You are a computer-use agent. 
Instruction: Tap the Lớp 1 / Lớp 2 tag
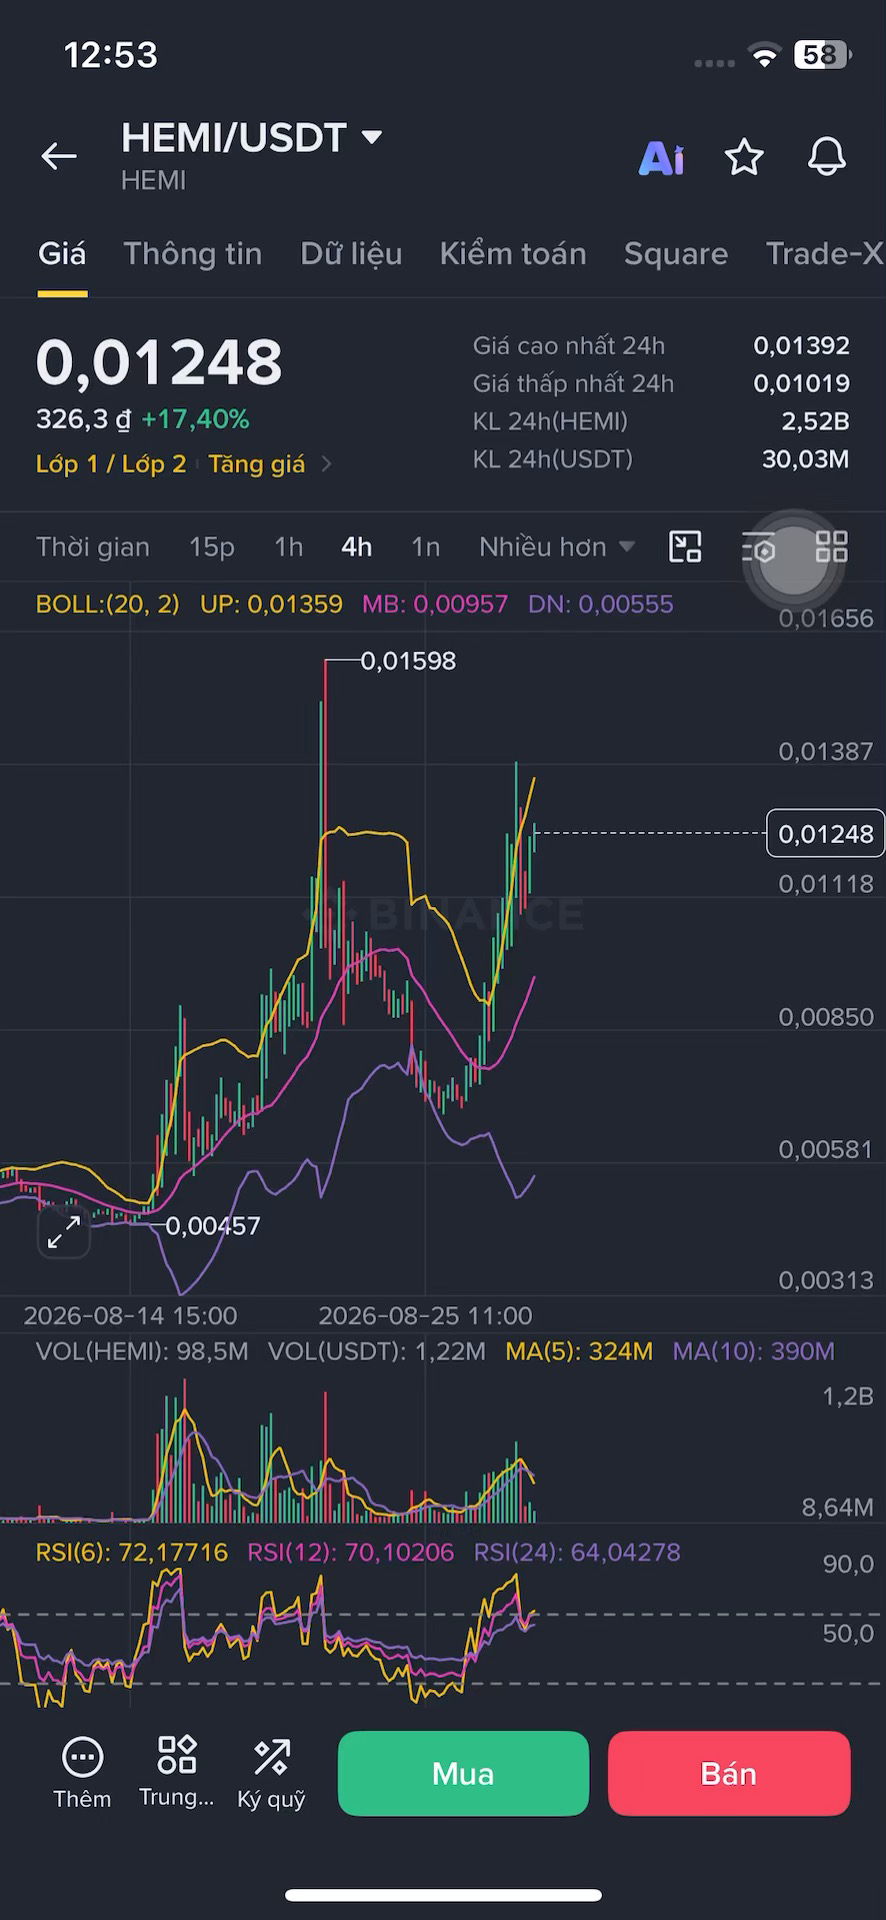[111, 464]
